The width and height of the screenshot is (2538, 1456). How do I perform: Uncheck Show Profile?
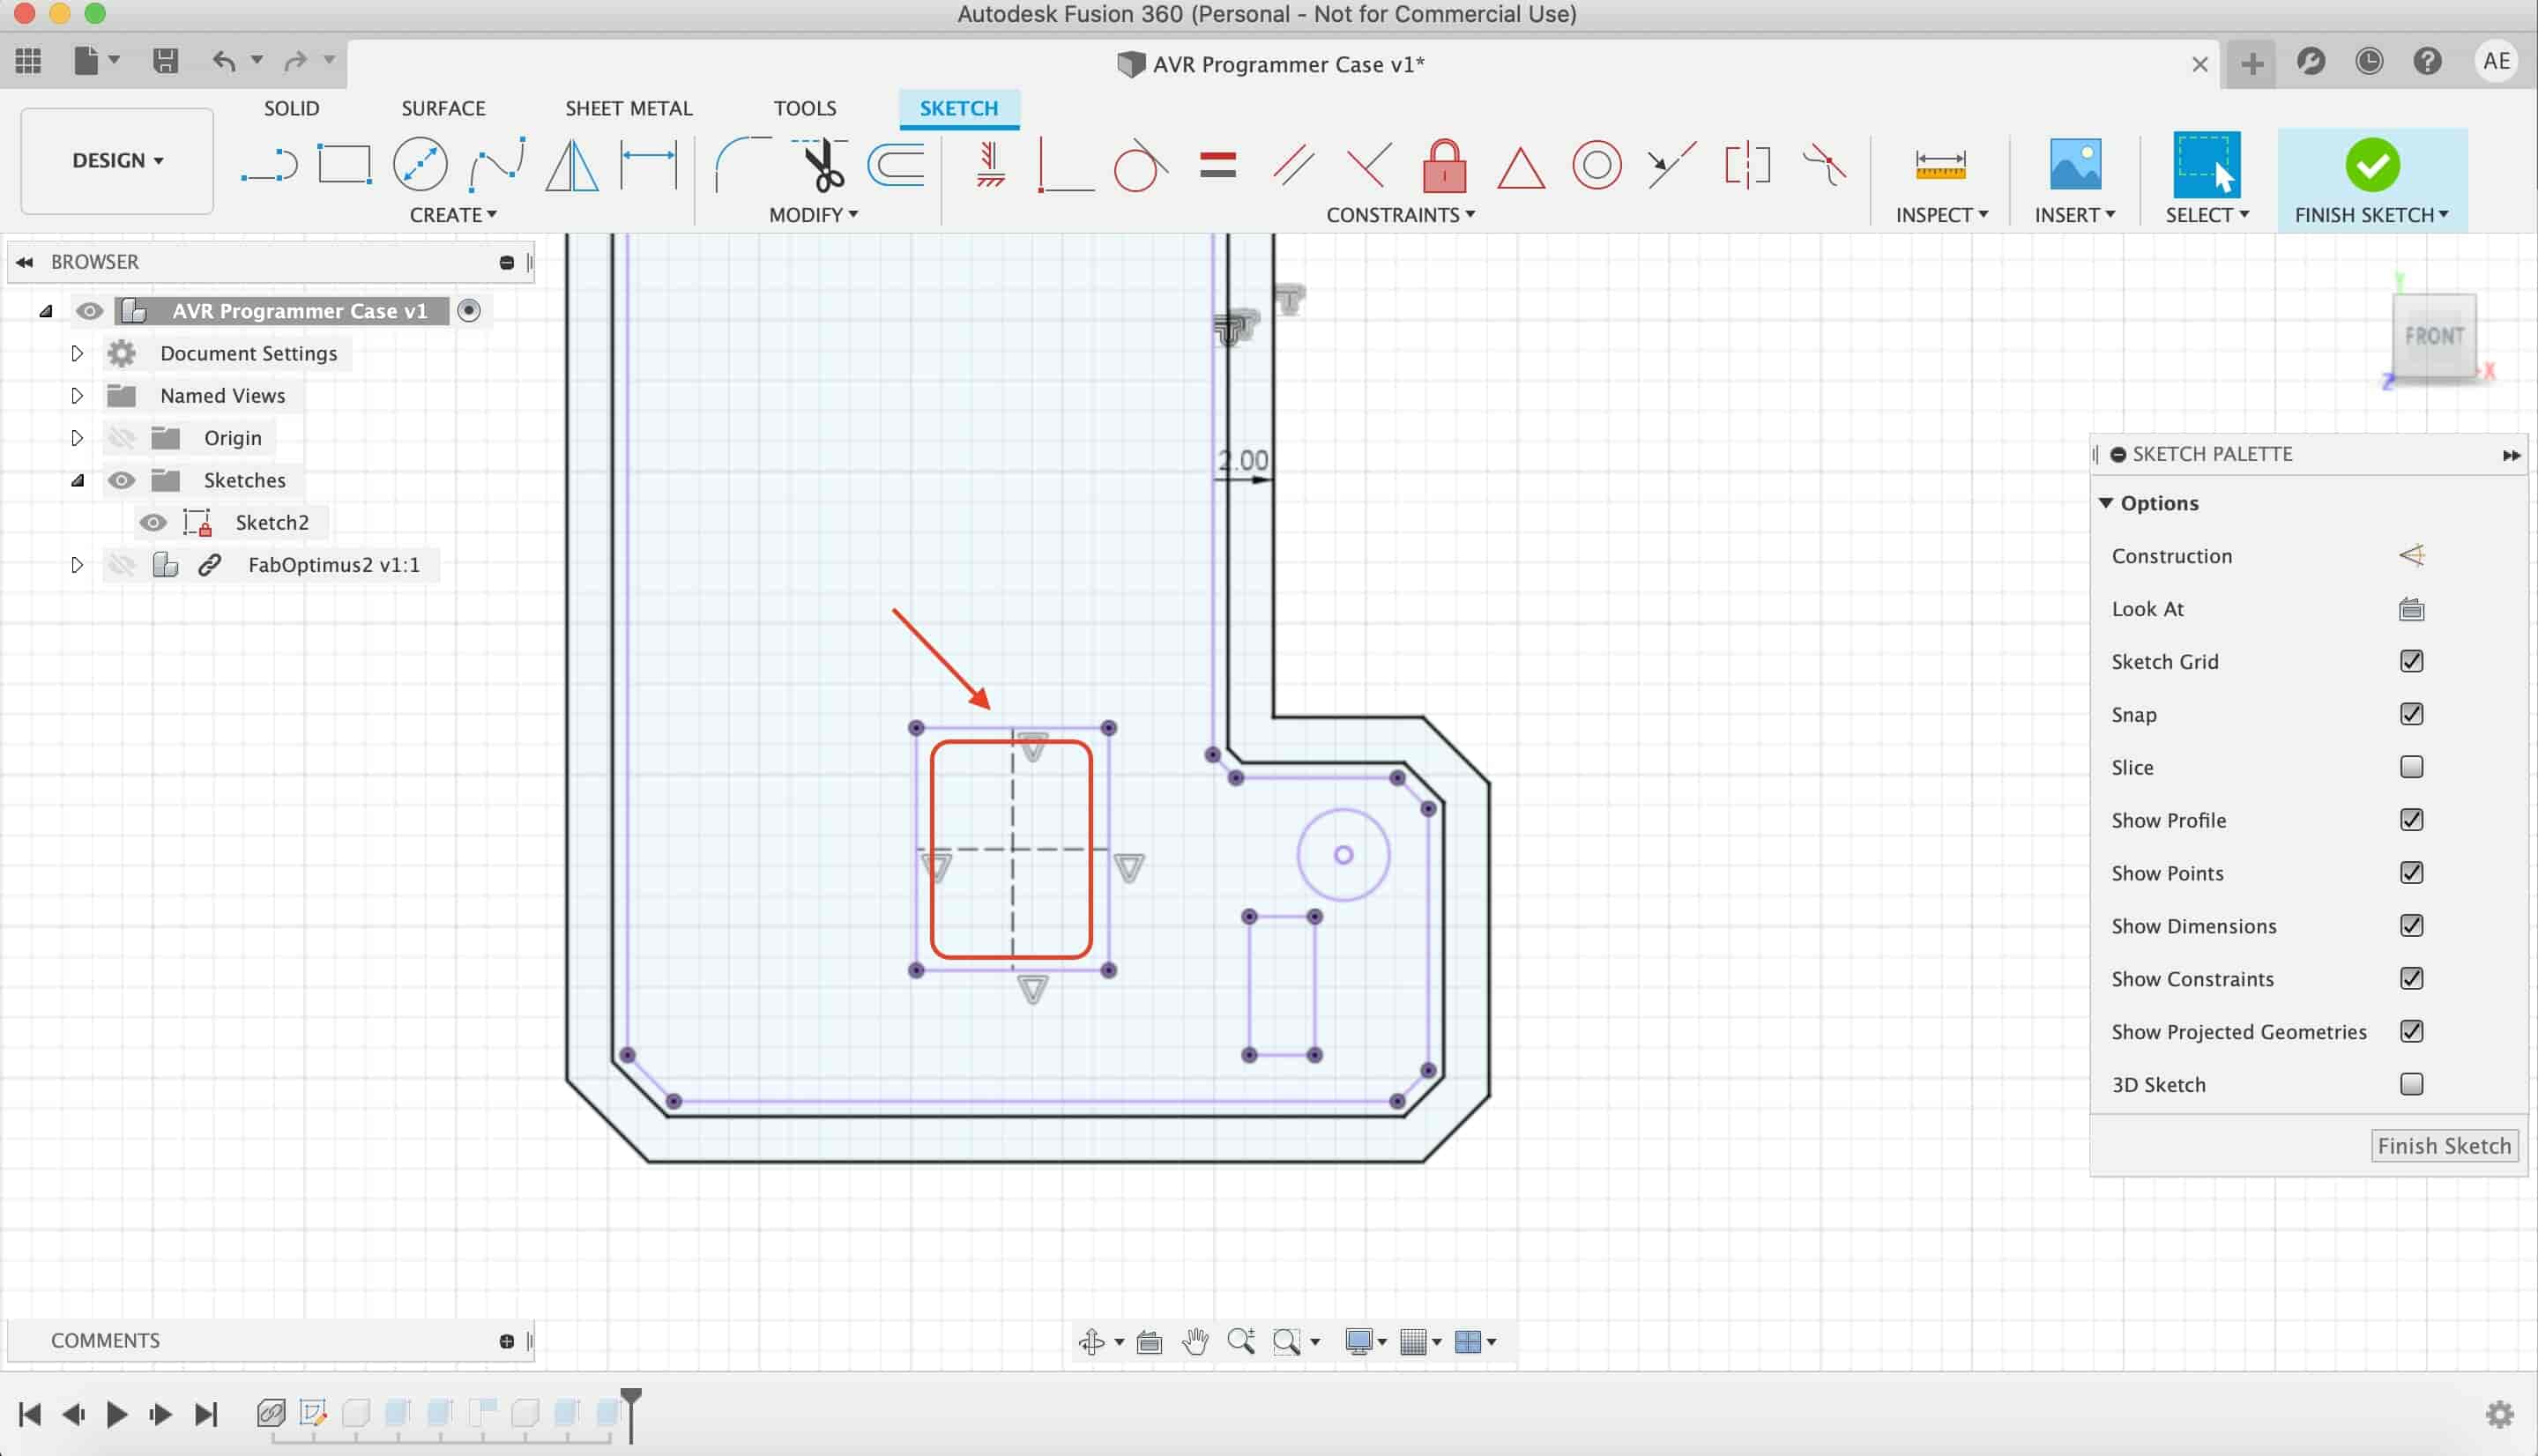[x=2411, y=820]
